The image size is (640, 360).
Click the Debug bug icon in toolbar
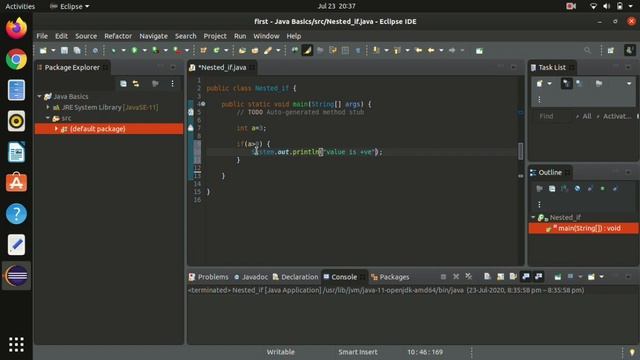(113, 51)
